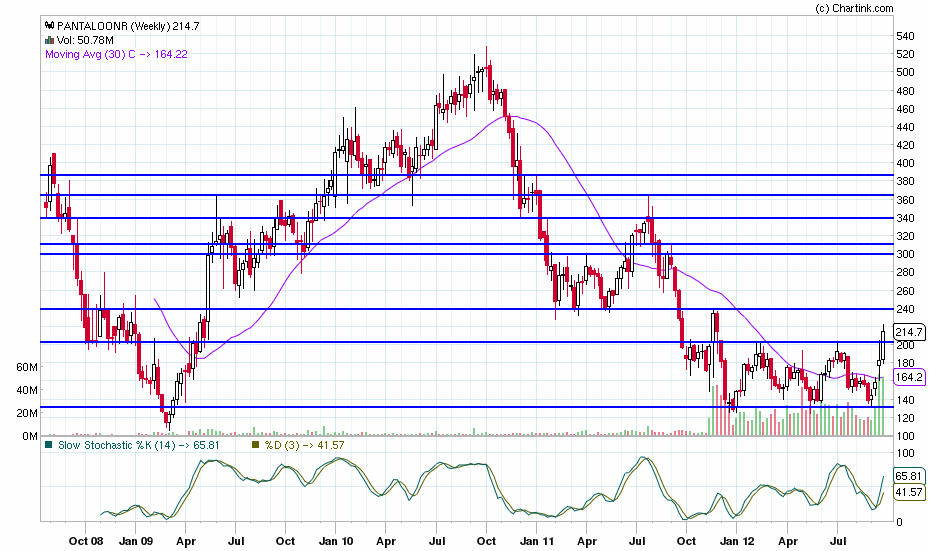Screen dimensions: 930x551
Task: Select the %D (3) -> 41.57 label
Action: (x=304, y=445)
